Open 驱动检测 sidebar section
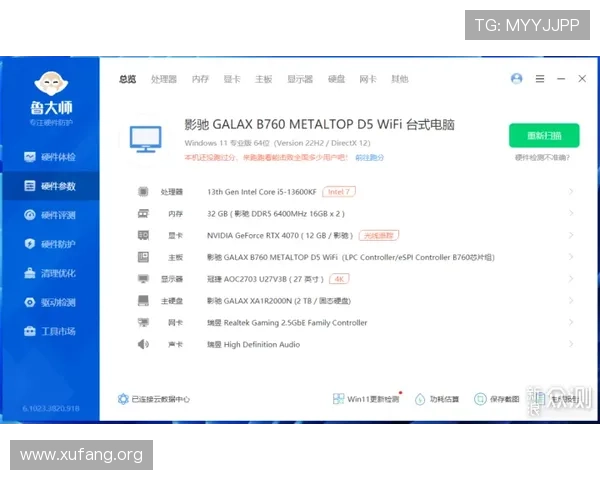 (x=50, y=302)
